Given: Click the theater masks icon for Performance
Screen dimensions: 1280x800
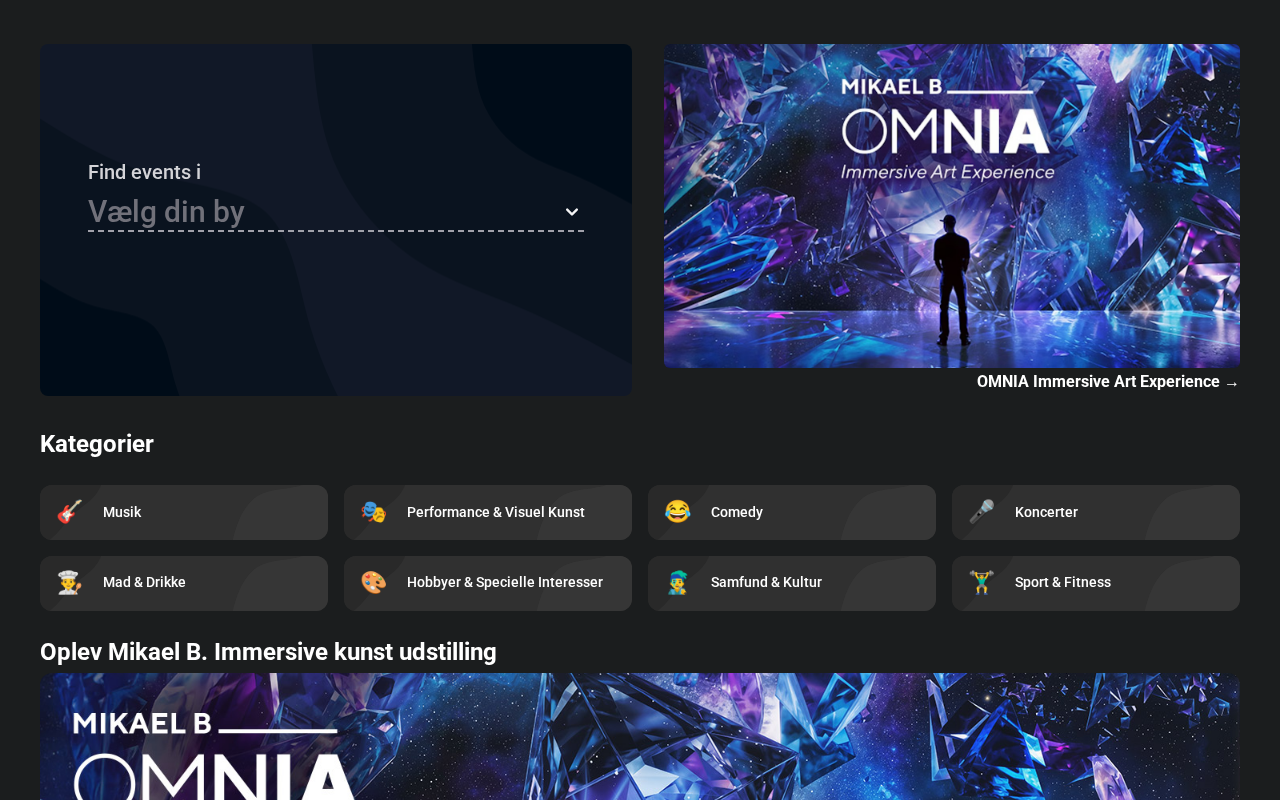Looking at the screenshot, I should (x=373, y=512).
